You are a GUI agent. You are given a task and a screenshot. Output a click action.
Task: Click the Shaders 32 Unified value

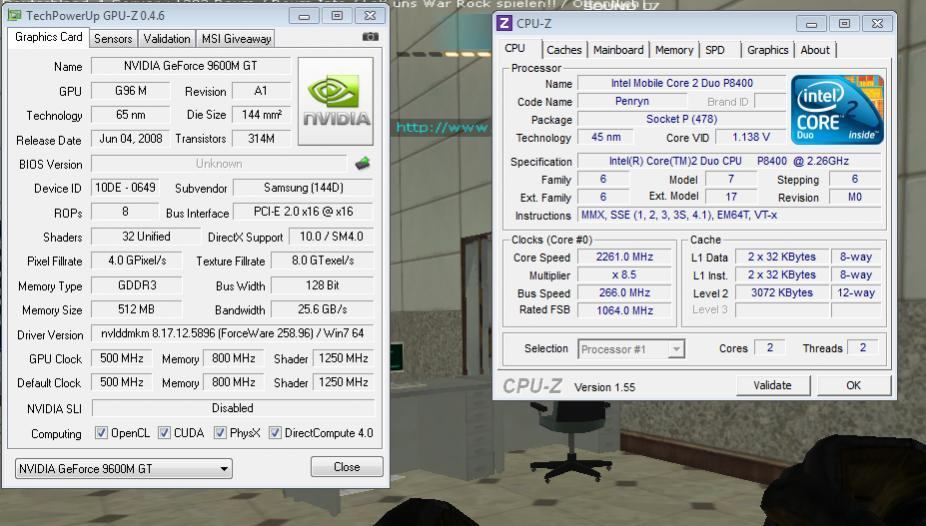[x=146, y=237]
